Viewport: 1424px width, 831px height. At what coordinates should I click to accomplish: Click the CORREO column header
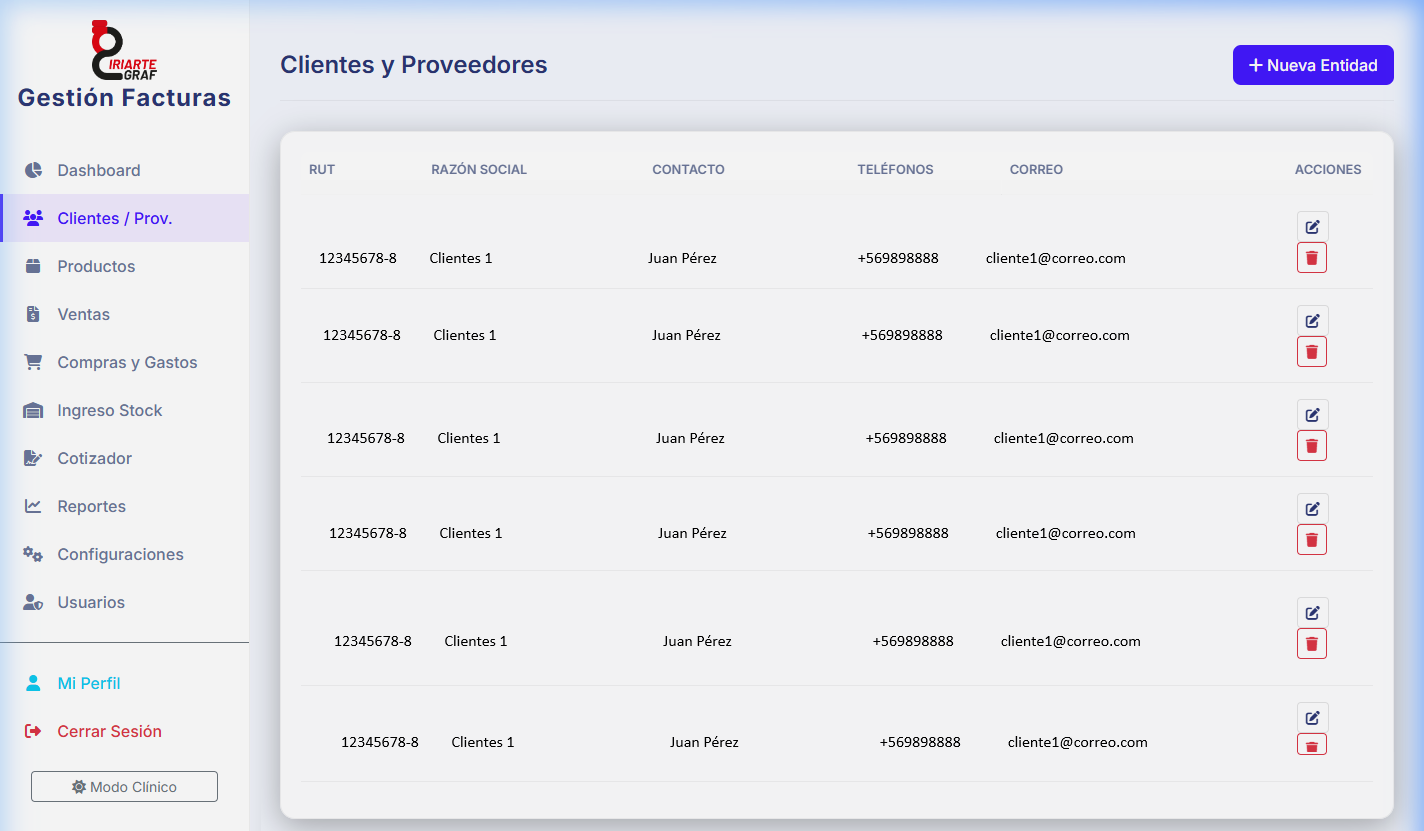(1036, 169)
